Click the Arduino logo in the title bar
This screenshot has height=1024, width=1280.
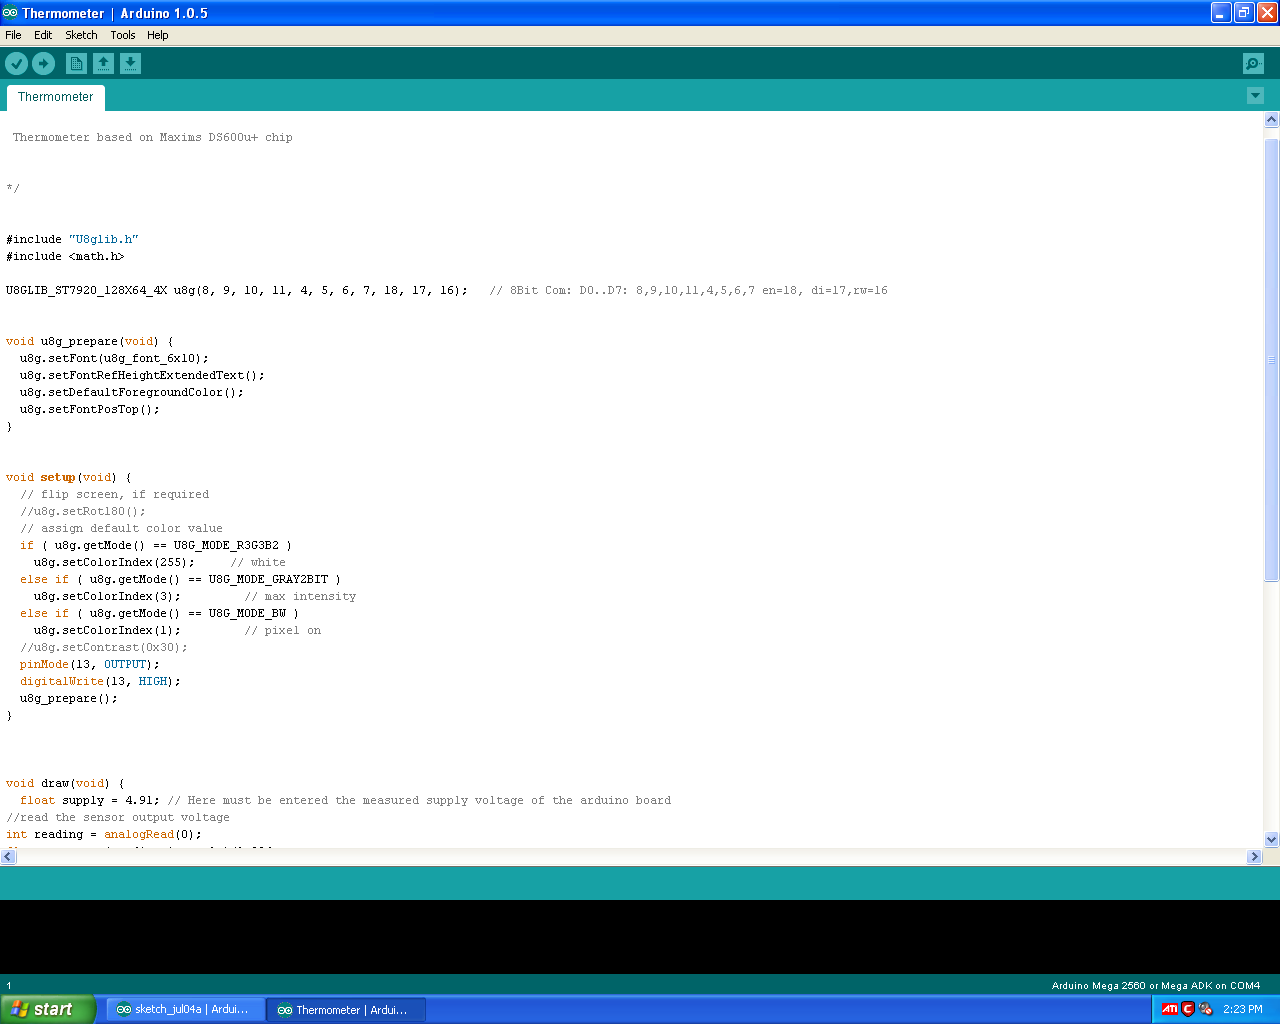[10, 13]
